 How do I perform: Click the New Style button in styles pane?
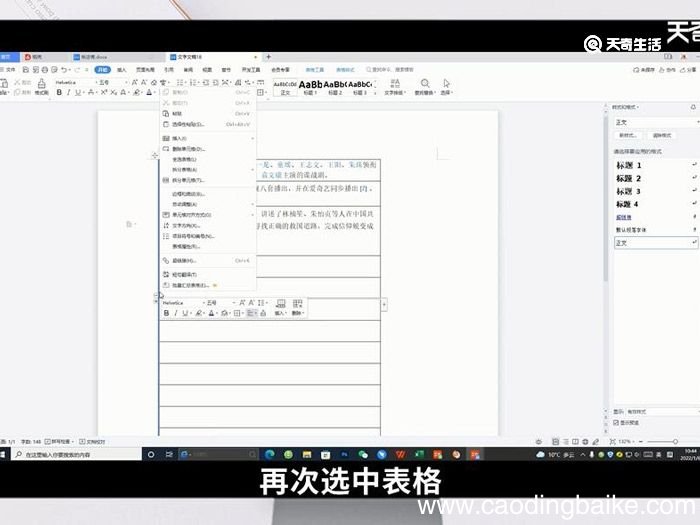(x=628, y=135)
